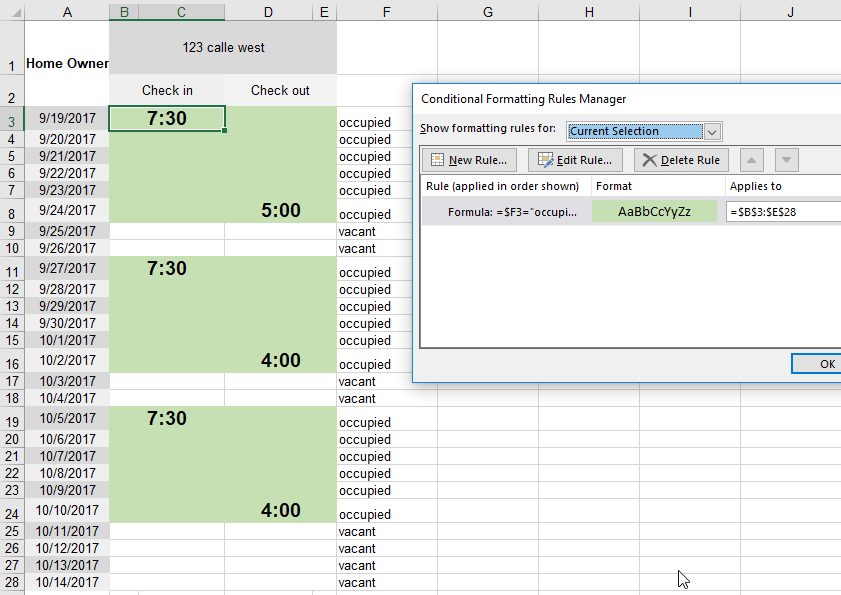Click the green AaBbCcYyZz format preview
This screenshot has width=841, height=595.
654,211
